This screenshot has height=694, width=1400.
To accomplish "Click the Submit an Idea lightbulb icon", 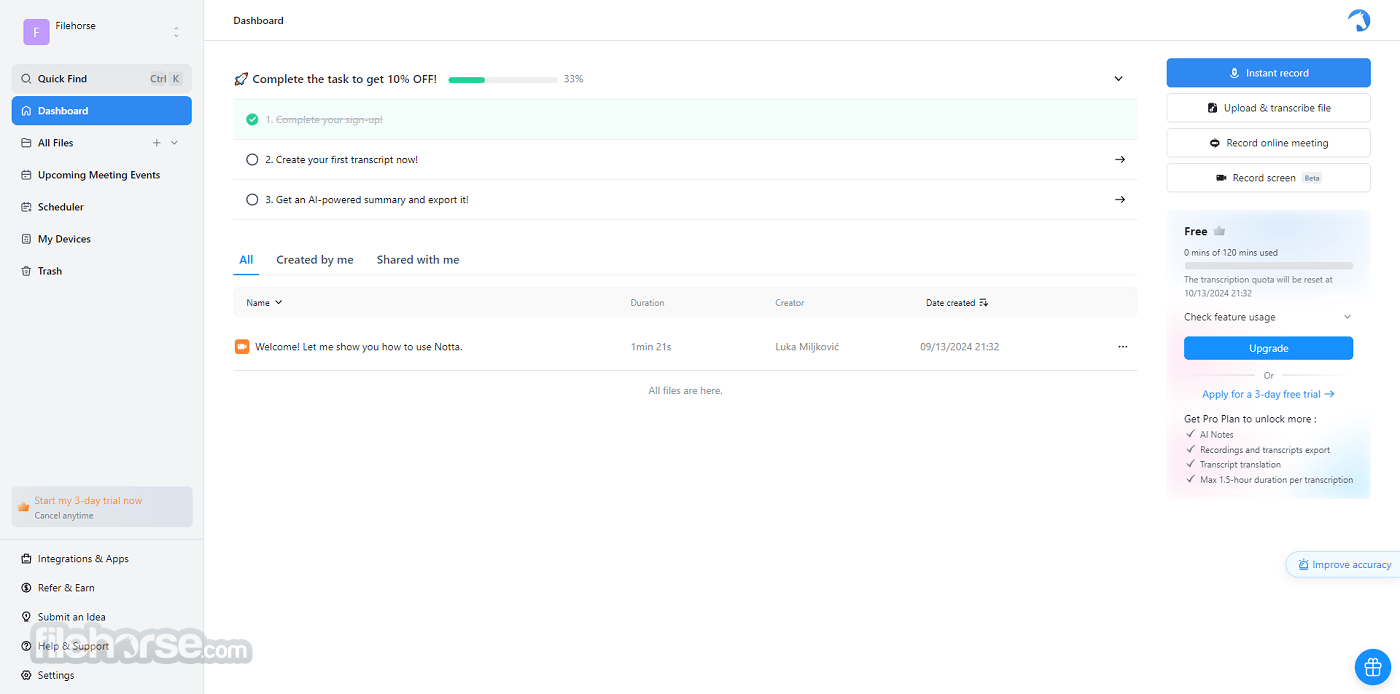I will click(26, 617).
